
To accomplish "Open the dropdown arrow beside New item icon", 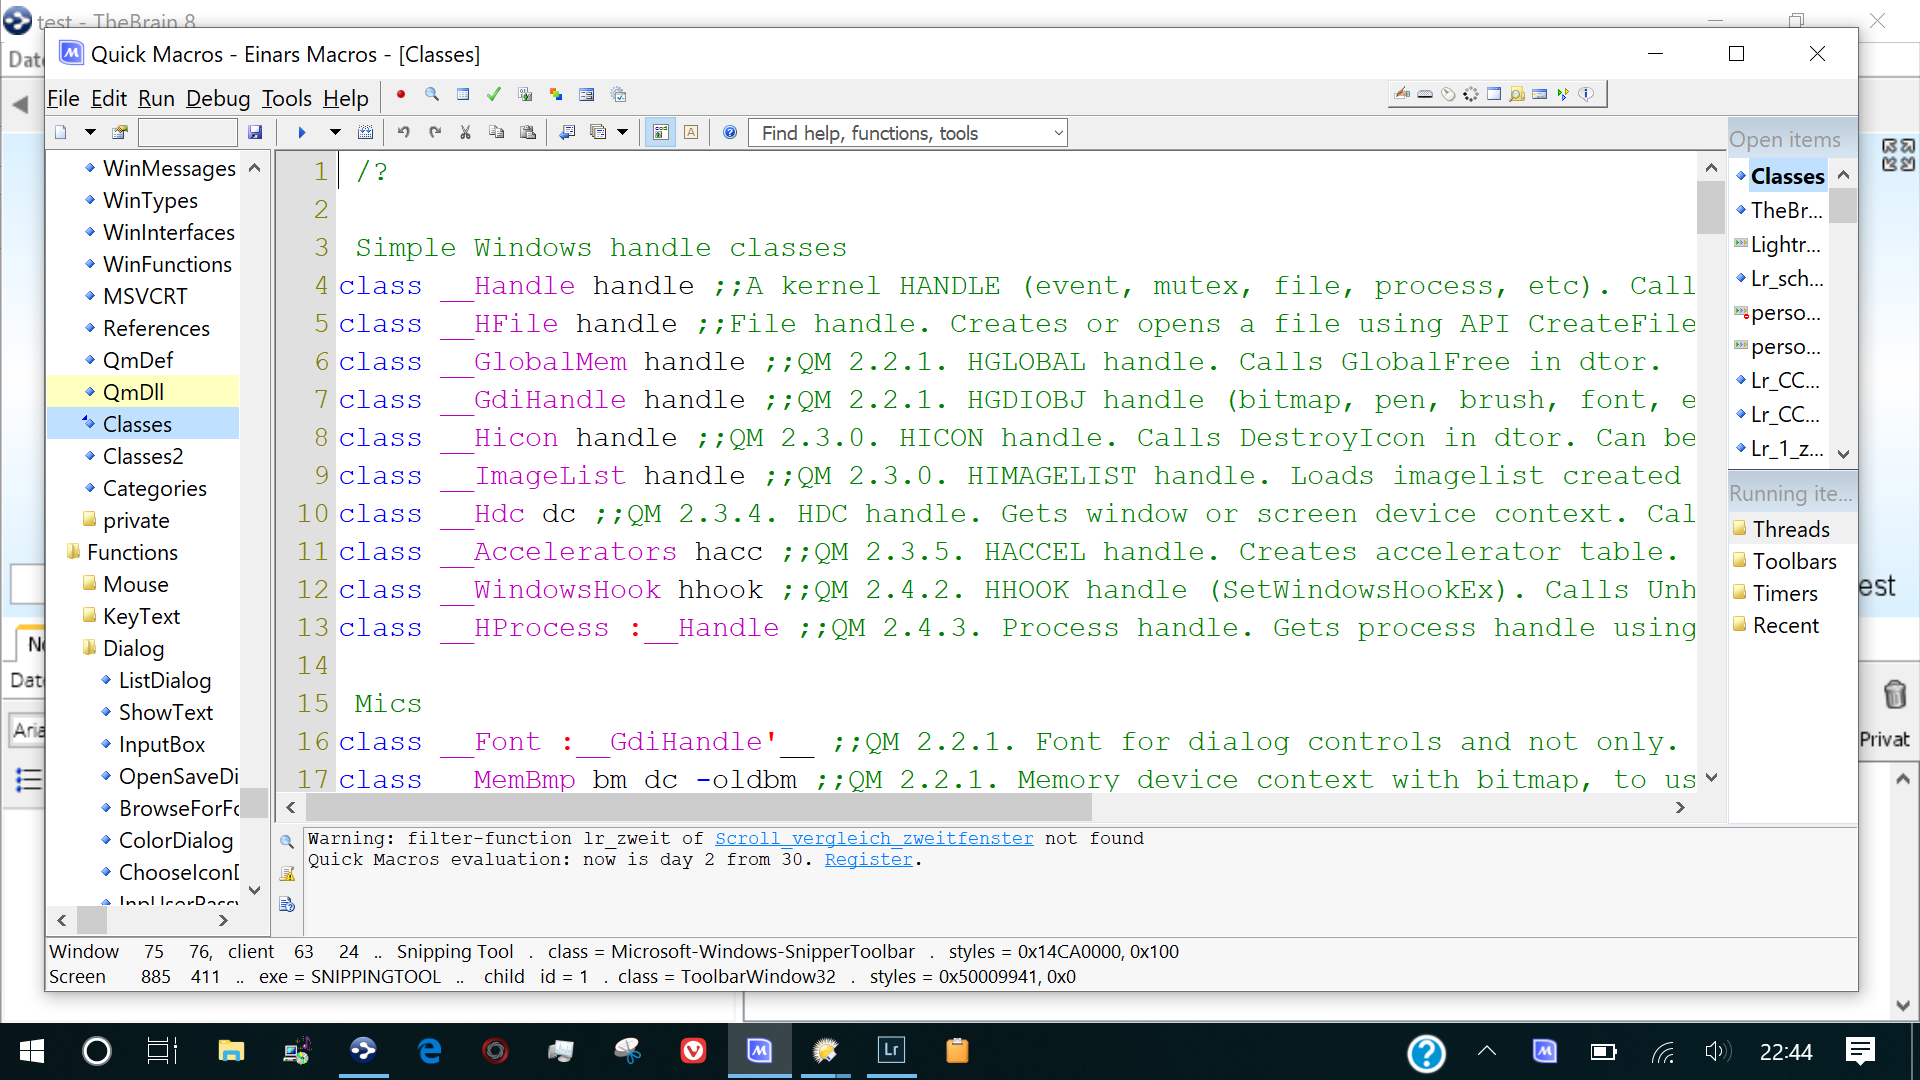I will 90,133.
